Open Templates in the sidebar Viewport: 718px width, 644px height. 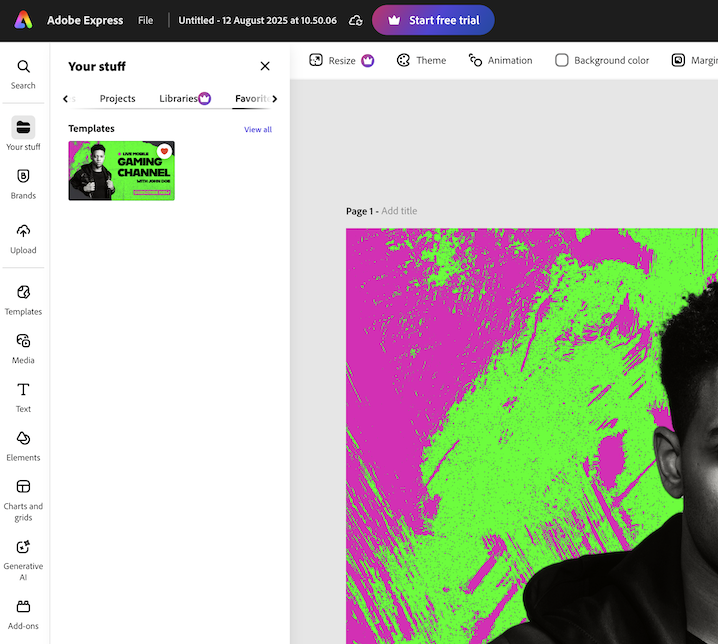pos(23,300)
